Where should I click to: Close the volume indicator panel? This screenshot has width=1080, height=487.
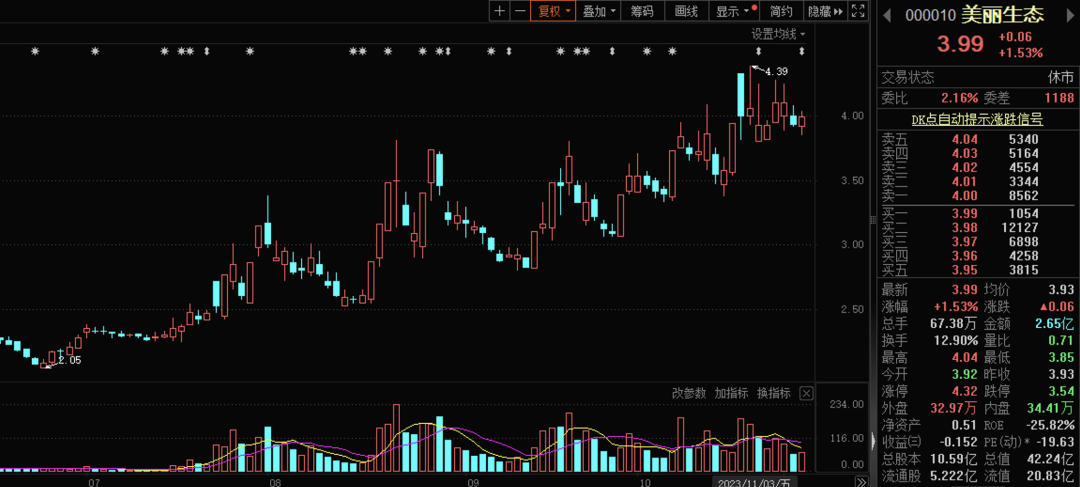coord(807,393)
